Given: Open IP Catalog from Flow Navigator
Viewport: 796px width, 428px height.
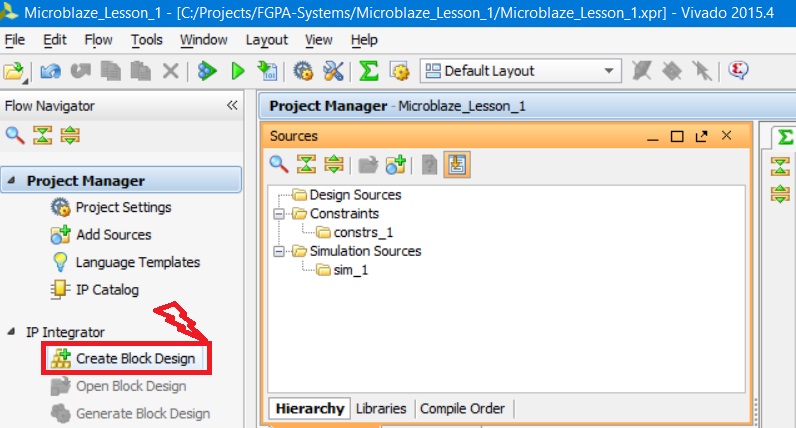Looking at the screenshot, I should coord(107,290).
